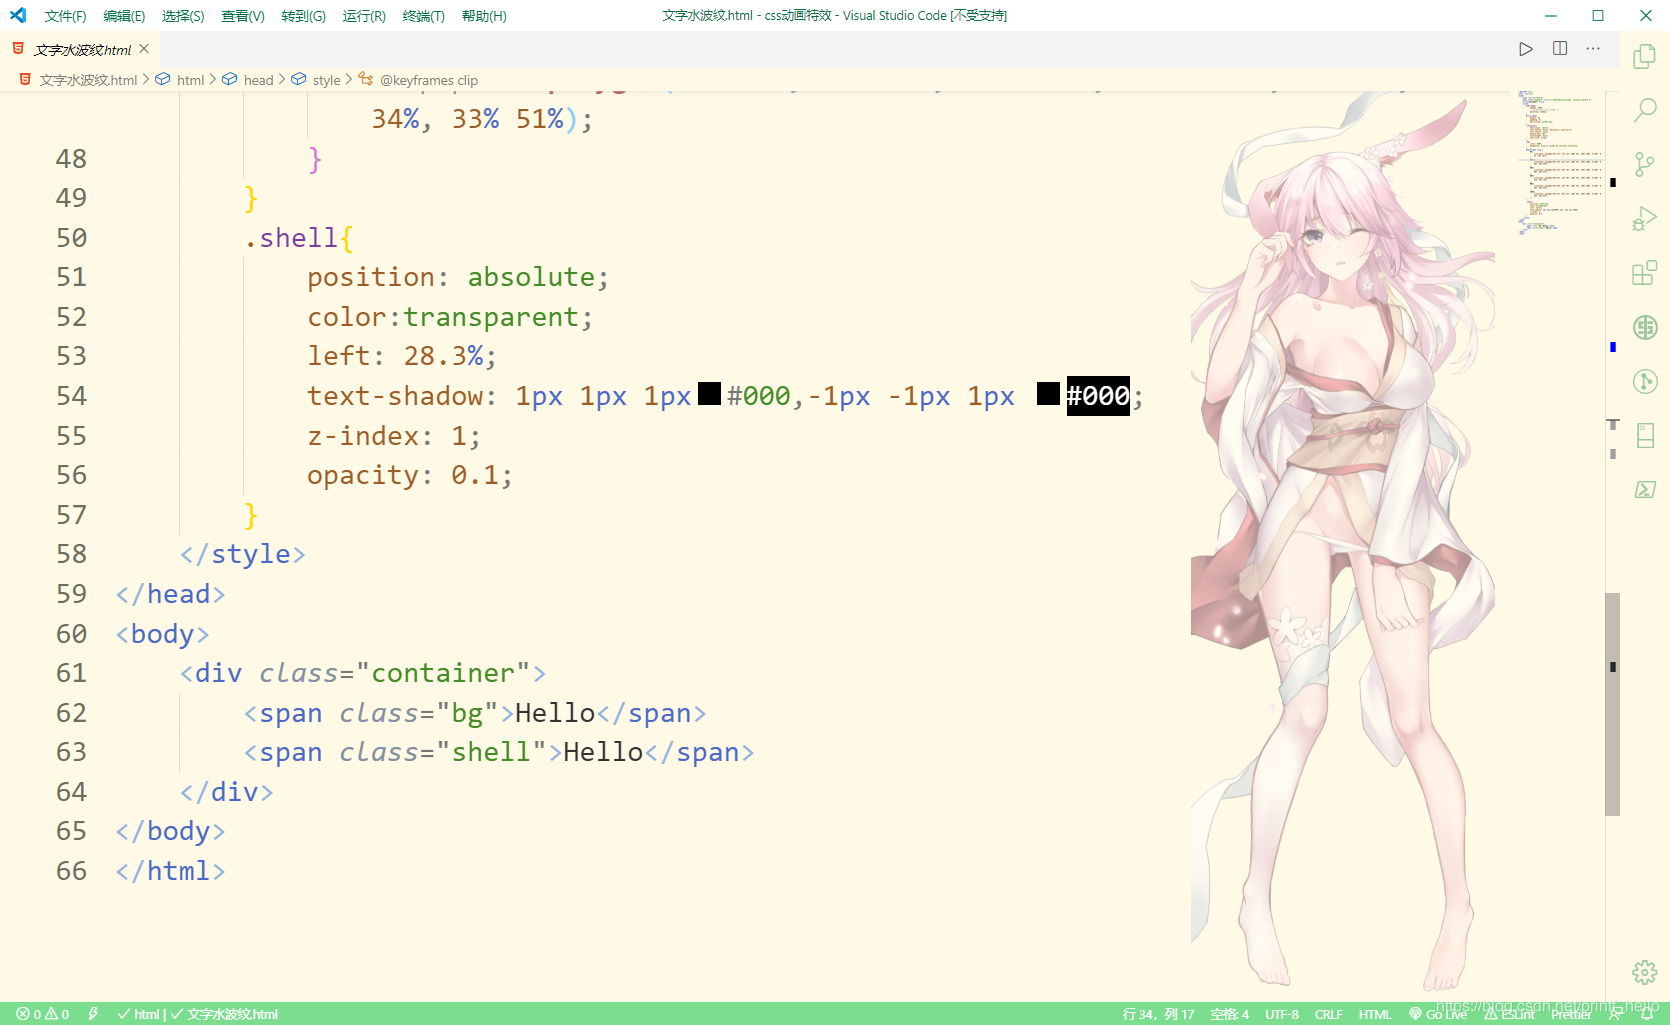Split the editor to the right

click(x=1560, y=49)
